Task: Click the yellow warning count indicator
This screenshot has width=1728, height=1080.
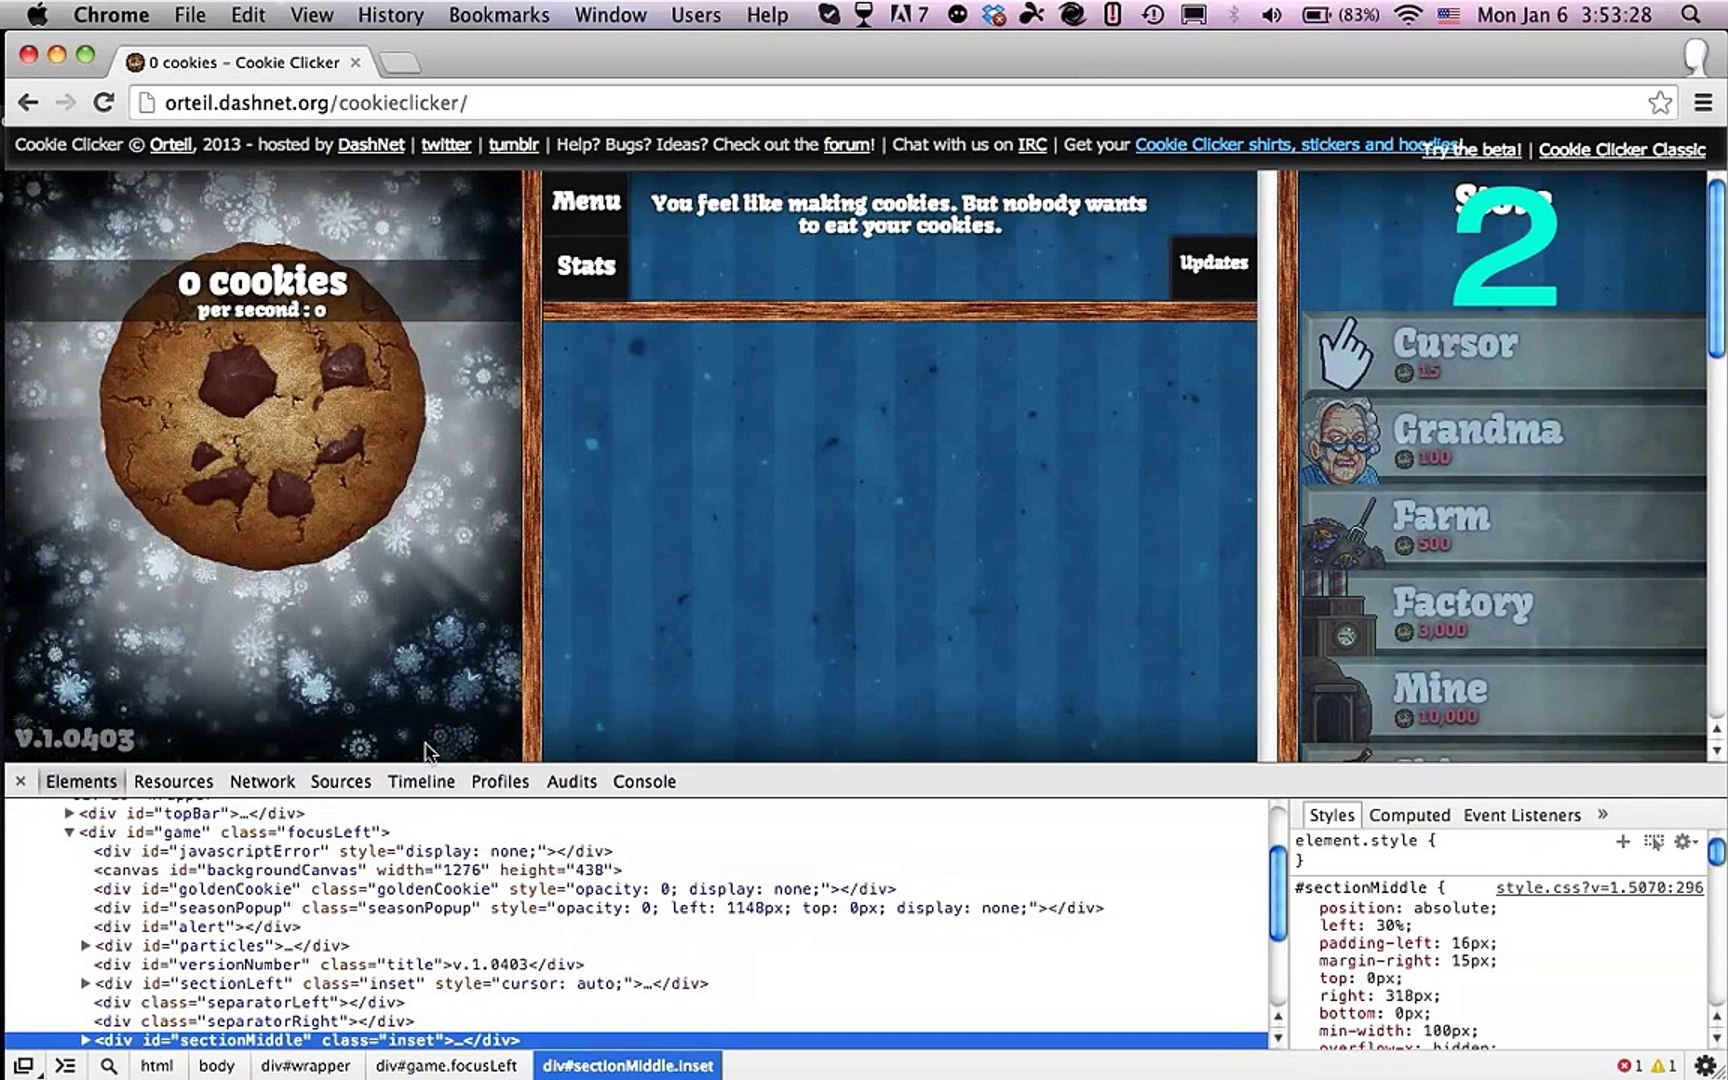Action: tap(1664, 1066)
